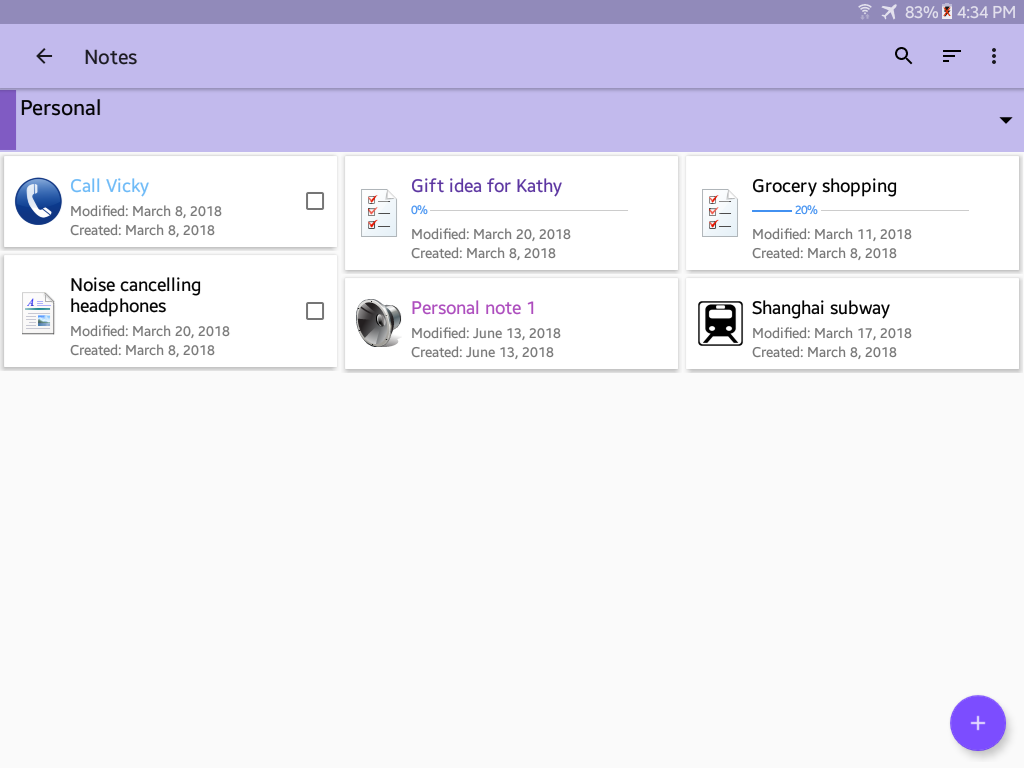
Task: Click the checklist icon on Grocery shopping
Action: (x=720, y=212)
